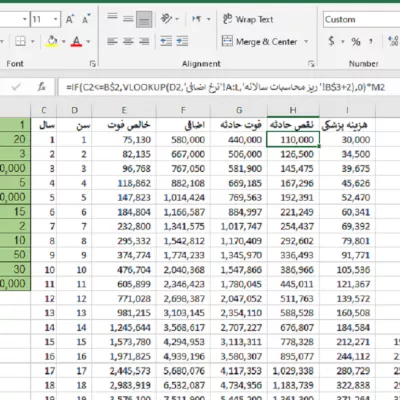Click the accounting dollar format icon
The height and width of the screenshot is (400, 400).
pos(331,41)
